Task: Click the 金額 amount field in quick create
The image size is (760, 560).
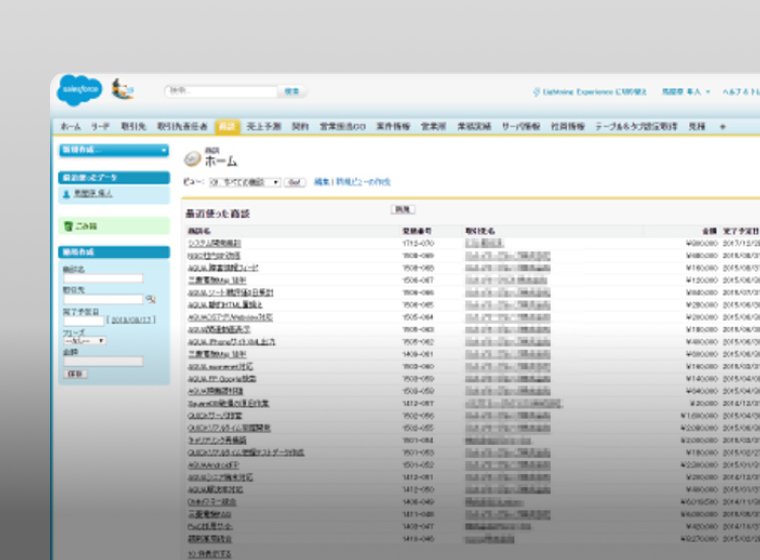Action: click(x=103, y=361)
